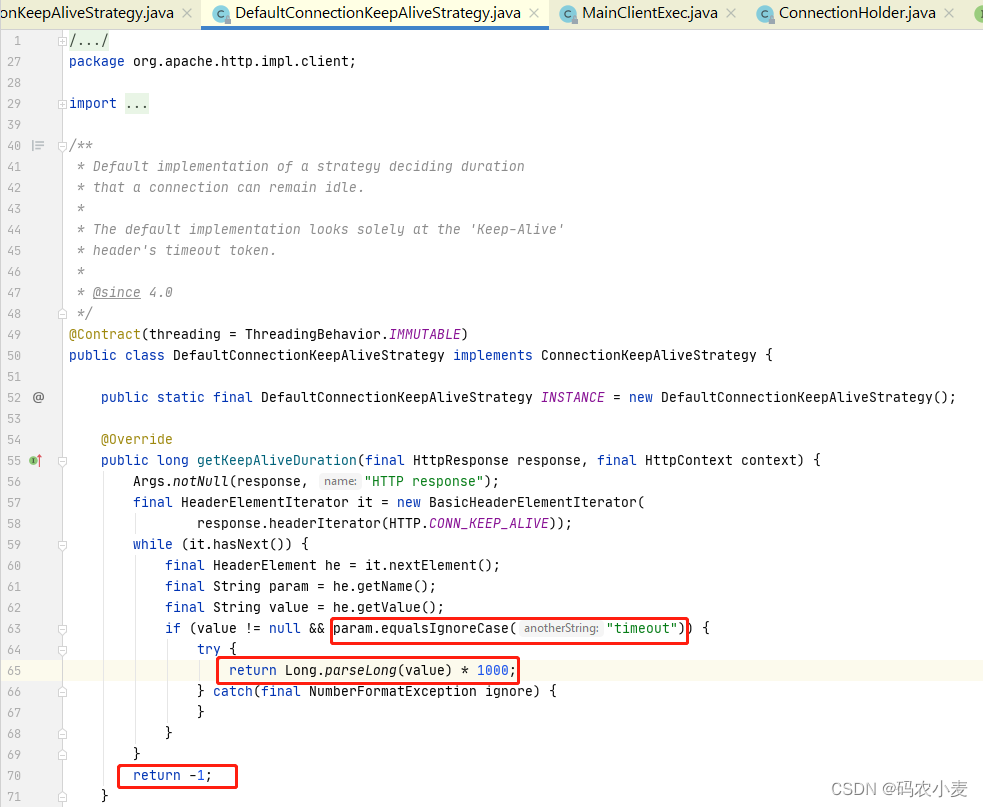Click line number 50 in the gutter

point(14,356)
